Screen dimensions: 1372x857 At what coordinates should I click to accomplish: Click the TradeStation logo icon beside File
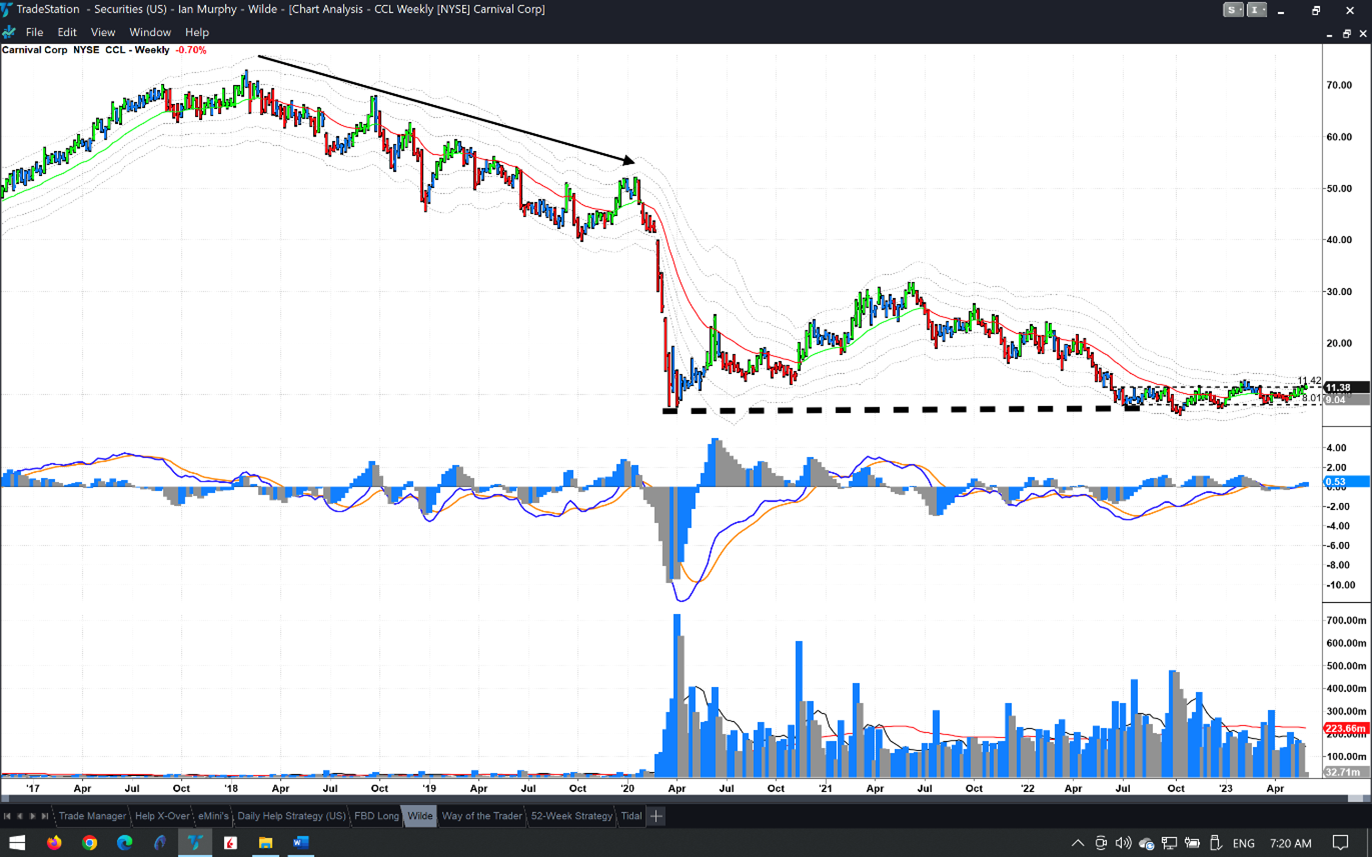(x=10, y=32)
